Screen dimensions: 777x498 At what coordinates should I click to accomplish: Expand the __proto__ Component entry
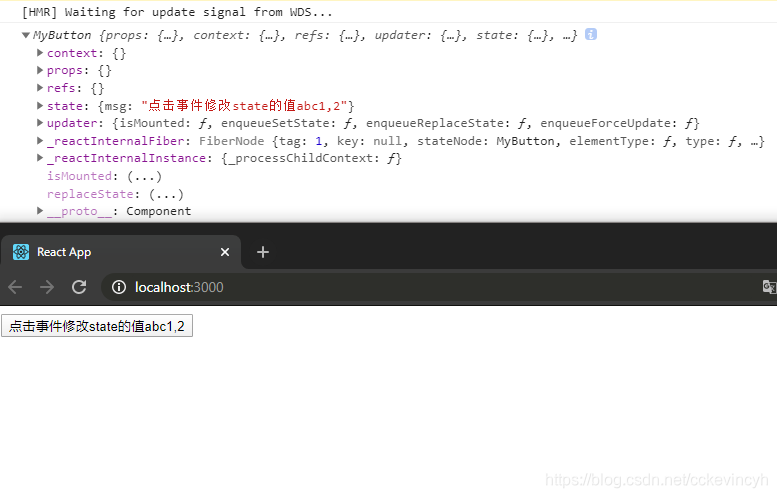point(40,211)
